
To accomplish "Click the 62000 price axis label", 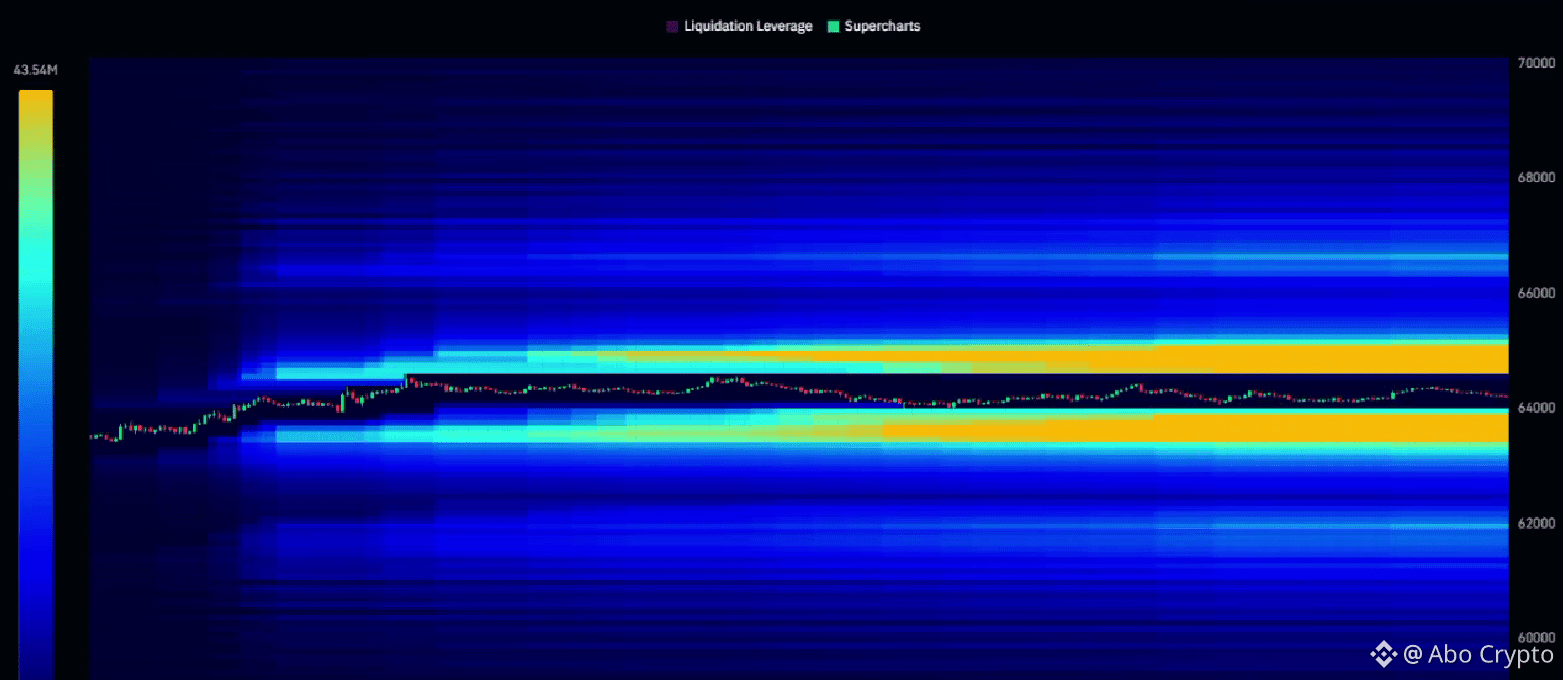I will tap(1535, 523).
